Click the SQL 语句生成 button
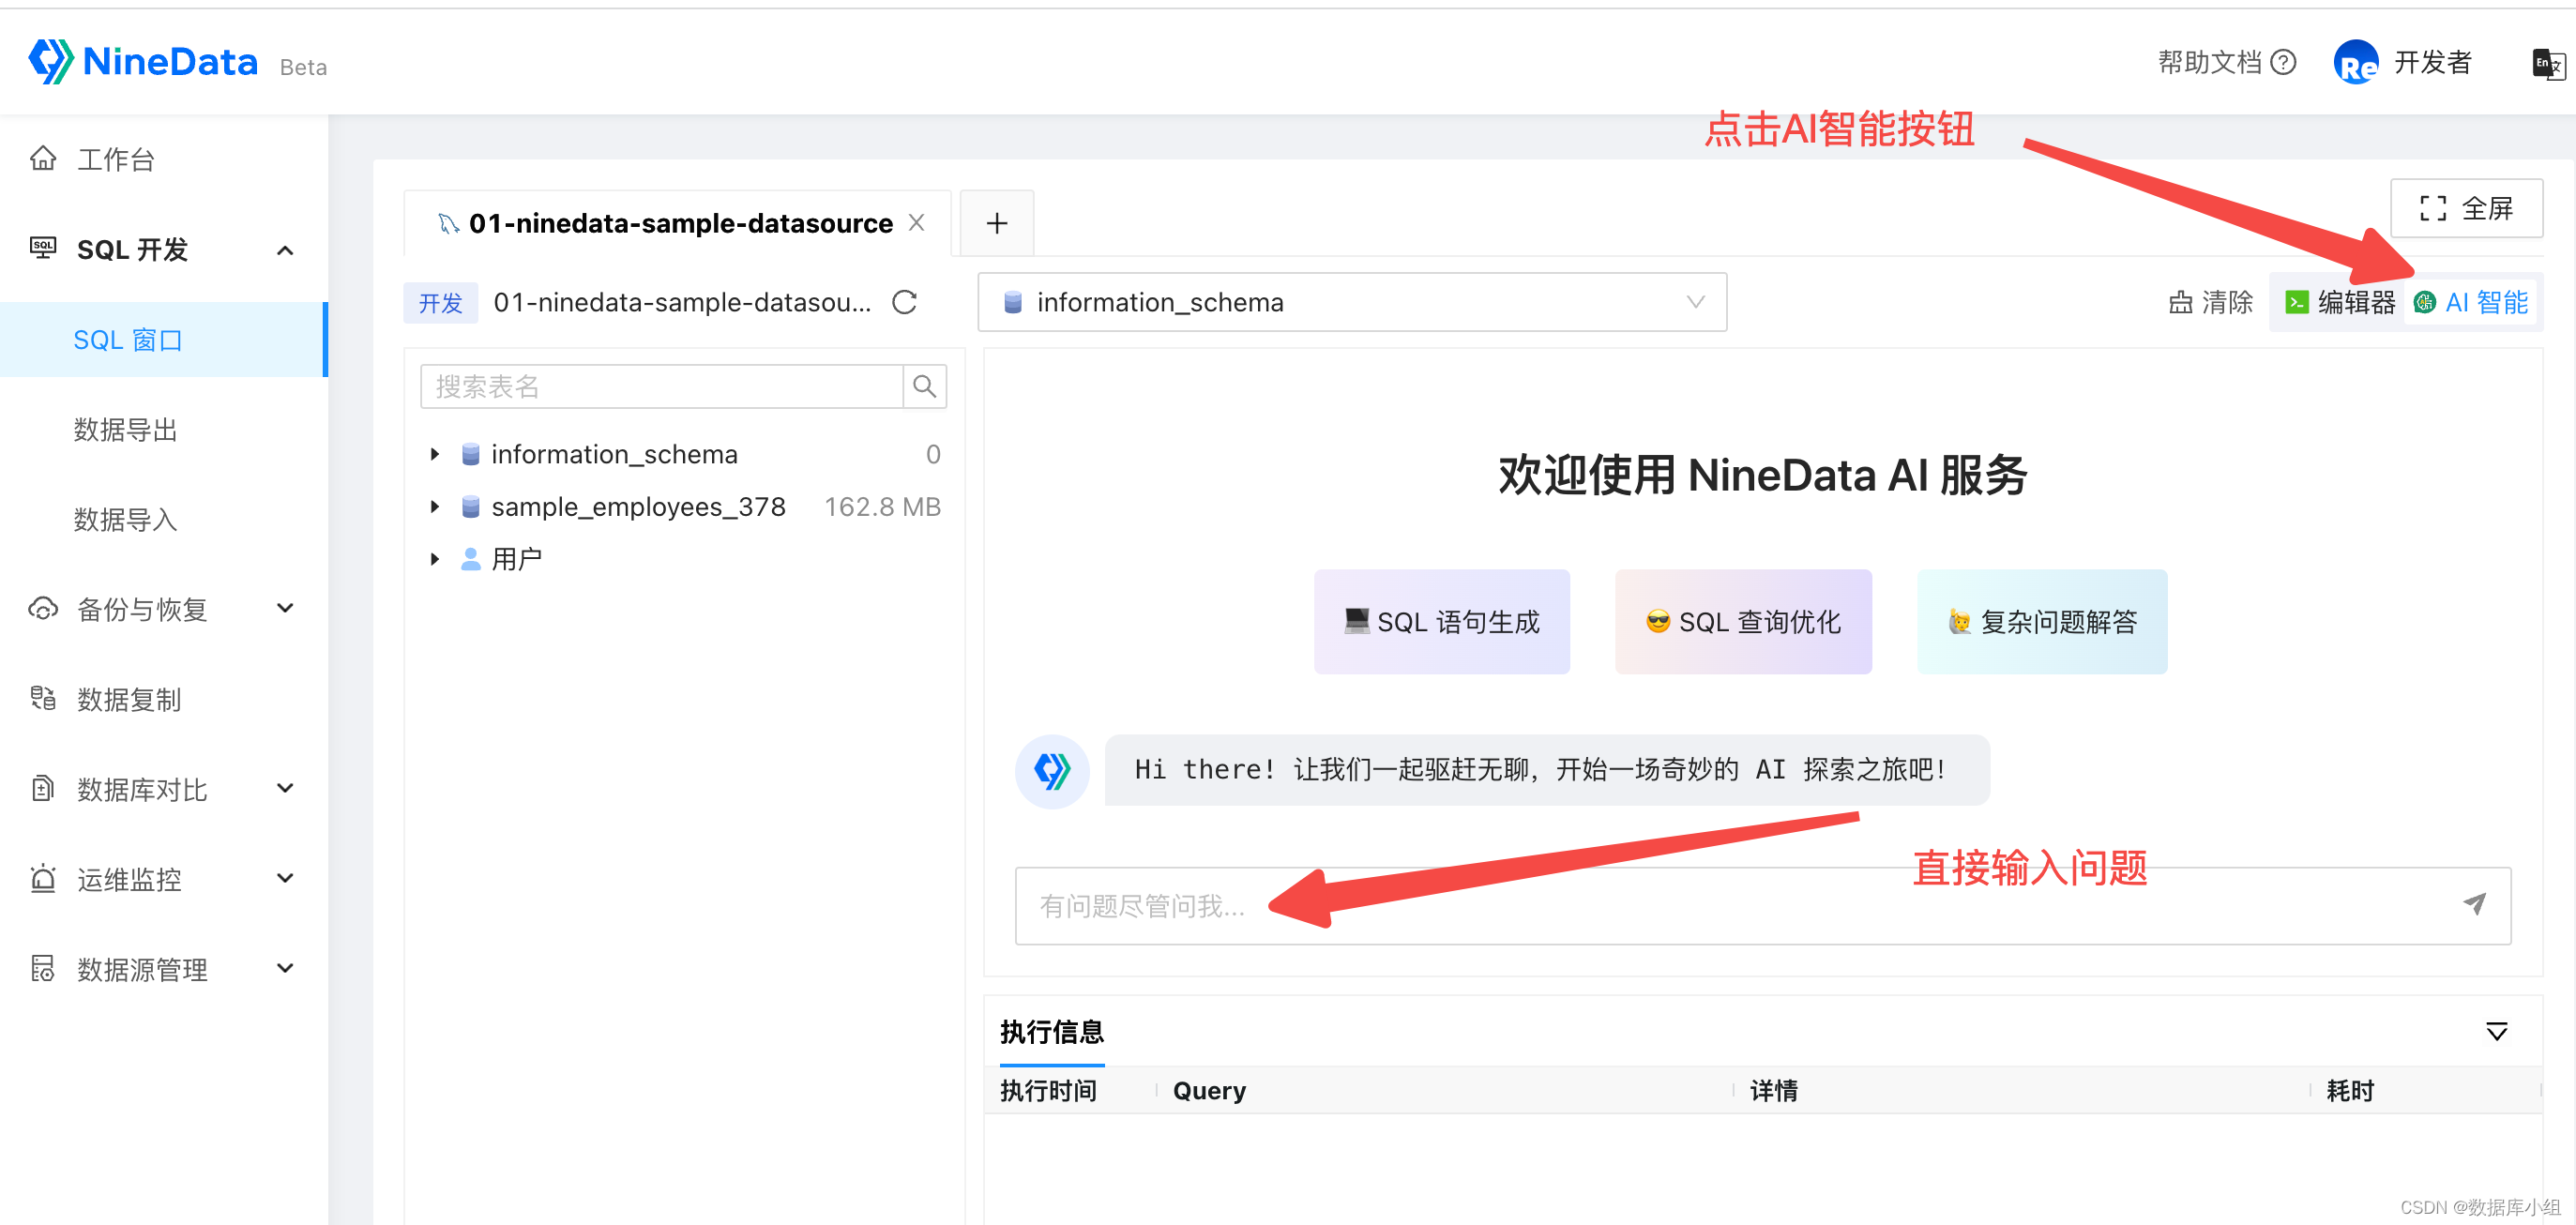2576x1225 pixels. (x=1441, y=622)
